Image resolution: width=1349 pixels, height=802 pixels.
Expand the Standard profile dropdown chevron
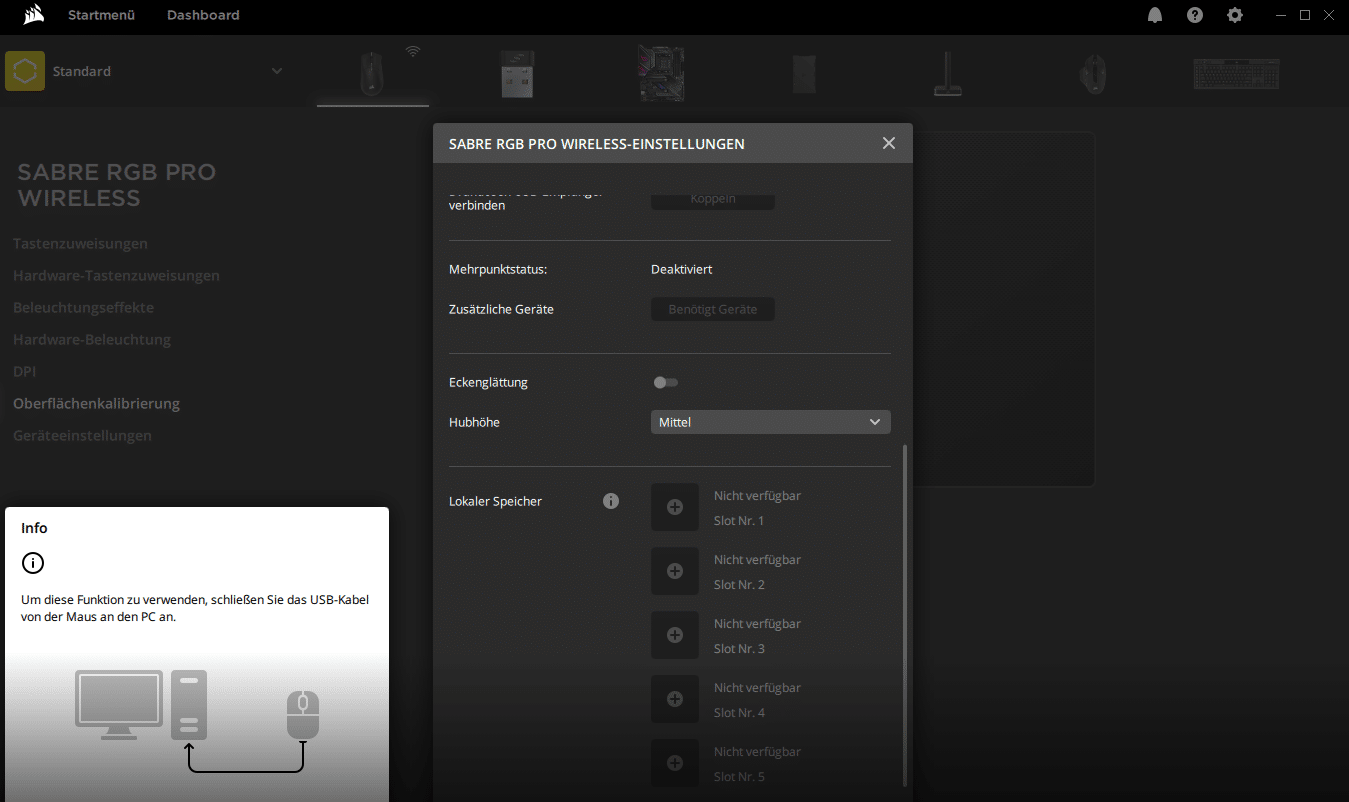[277, 71]
